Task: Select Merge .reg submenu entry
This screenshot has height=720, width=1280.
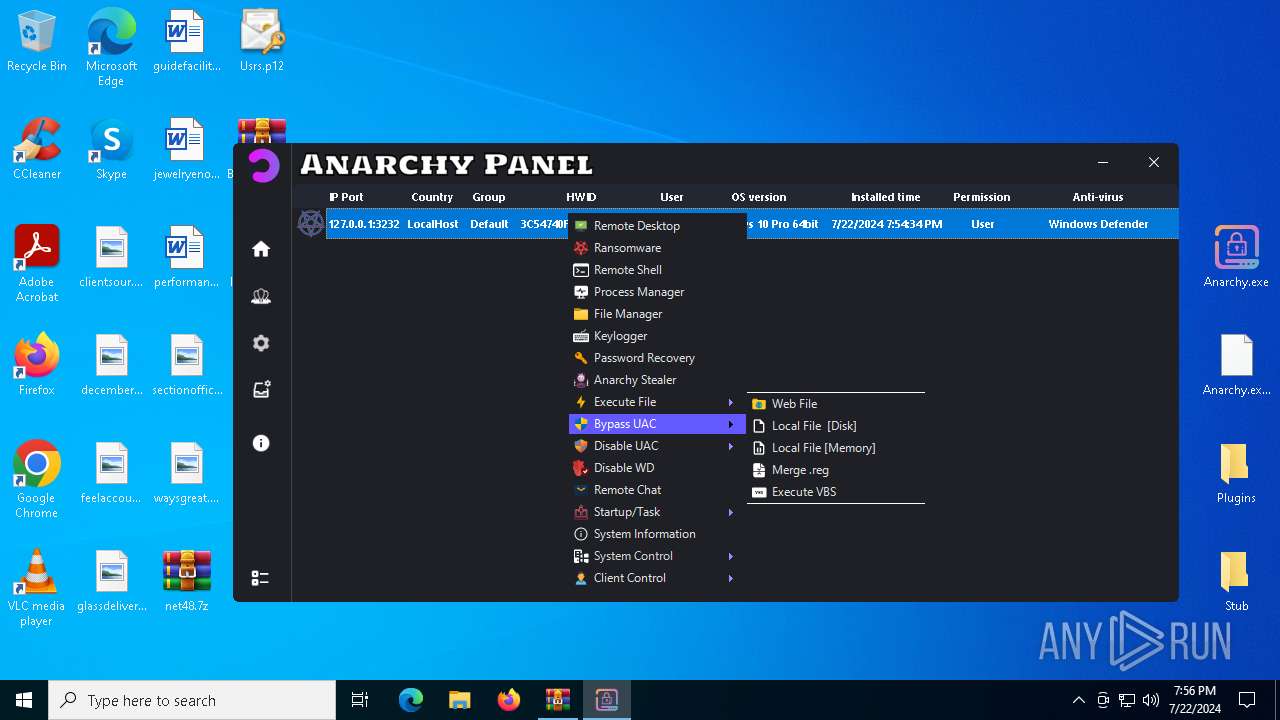Action: pyautogui.click(x=836, y=470)
